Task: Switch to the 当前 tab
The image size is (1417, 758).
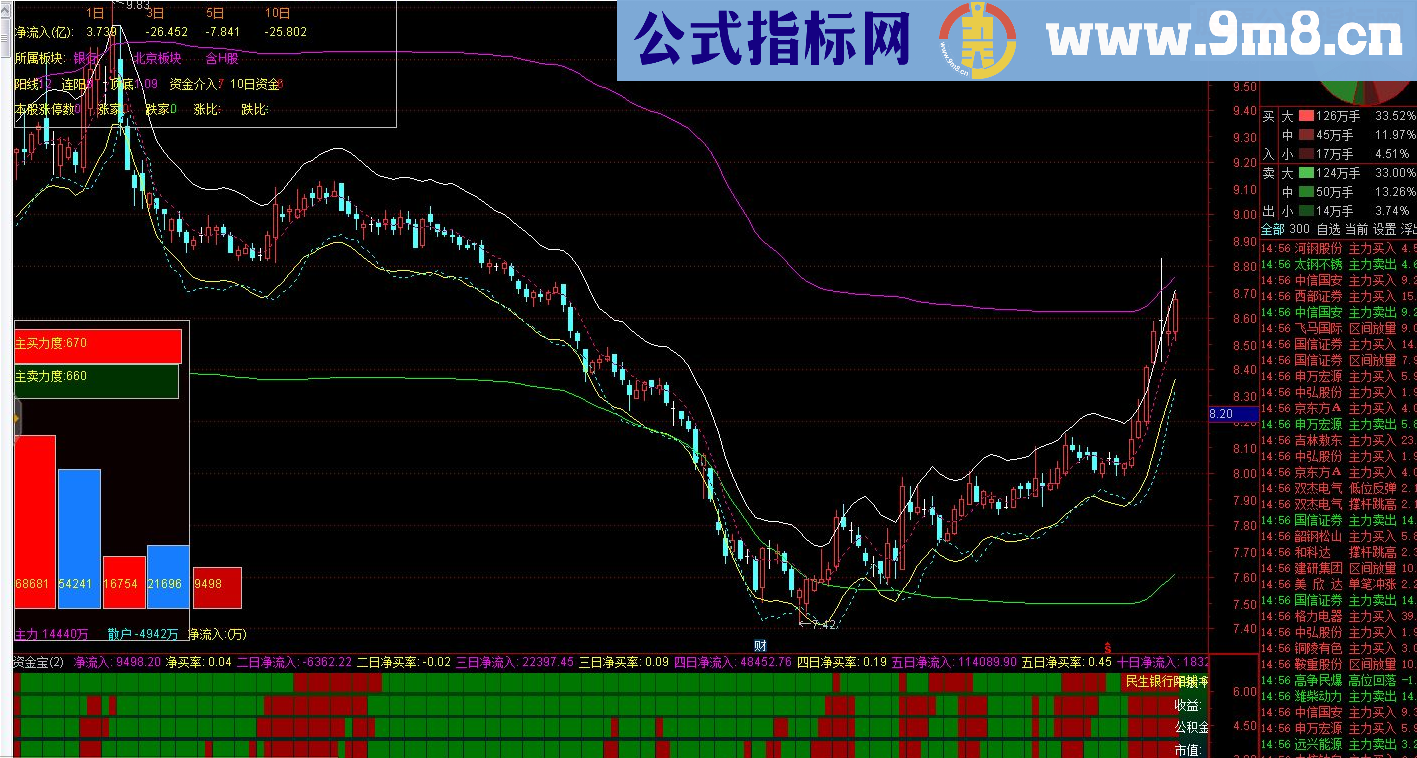Action: (1356, 228)
